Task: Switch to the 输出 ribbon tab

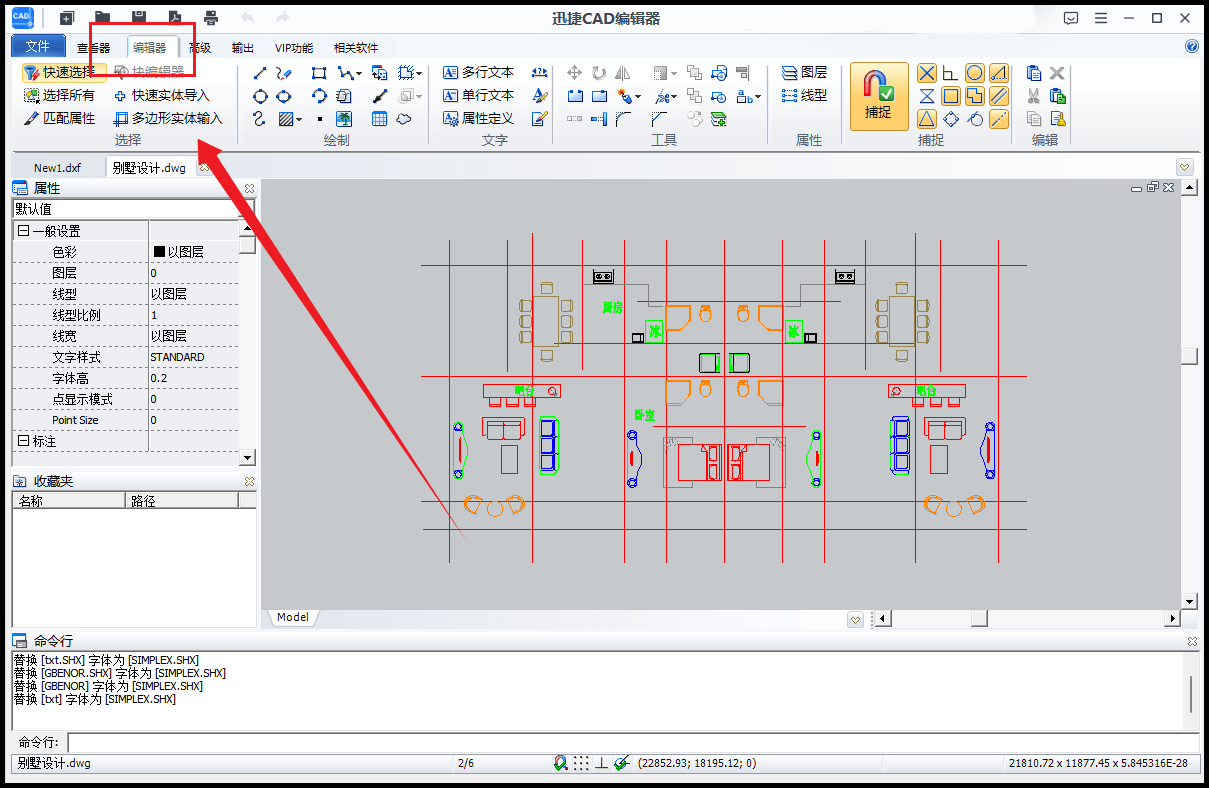Action: [242, 47]
